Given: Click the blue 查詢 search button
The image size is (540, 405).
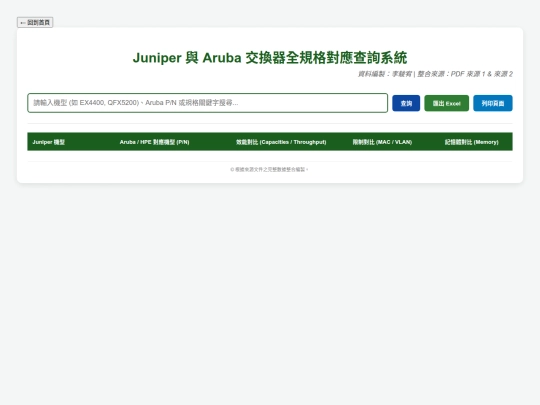Looking at the screenshot, I should (x=406, y=103).
